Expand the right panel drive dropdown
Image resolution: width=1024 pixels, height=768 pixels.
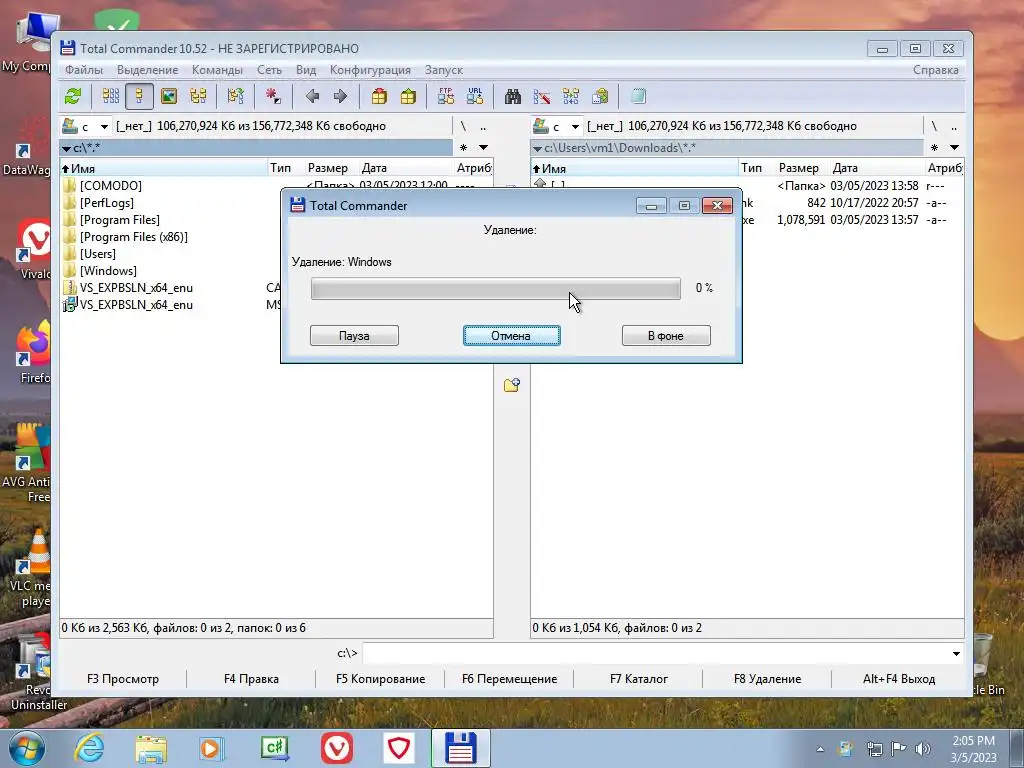(x=575, y=127)
